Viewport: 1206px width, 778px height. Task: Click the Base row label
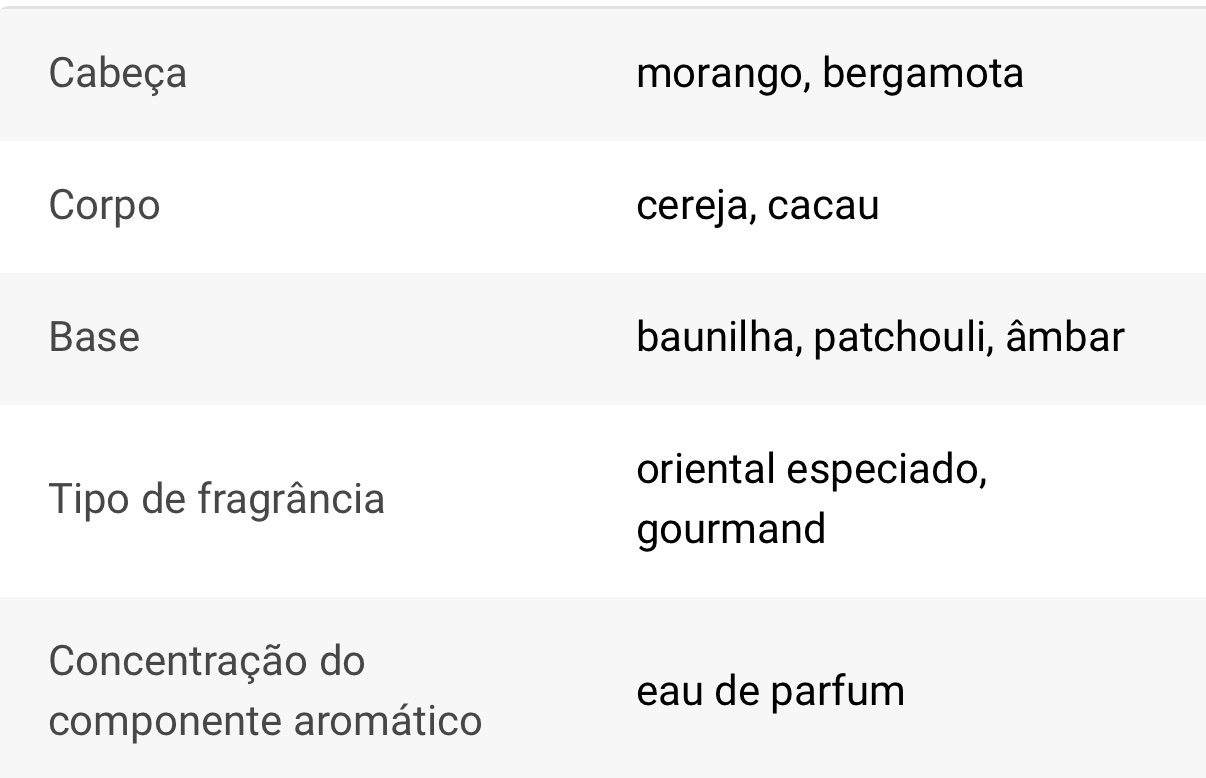pos(94,338)
